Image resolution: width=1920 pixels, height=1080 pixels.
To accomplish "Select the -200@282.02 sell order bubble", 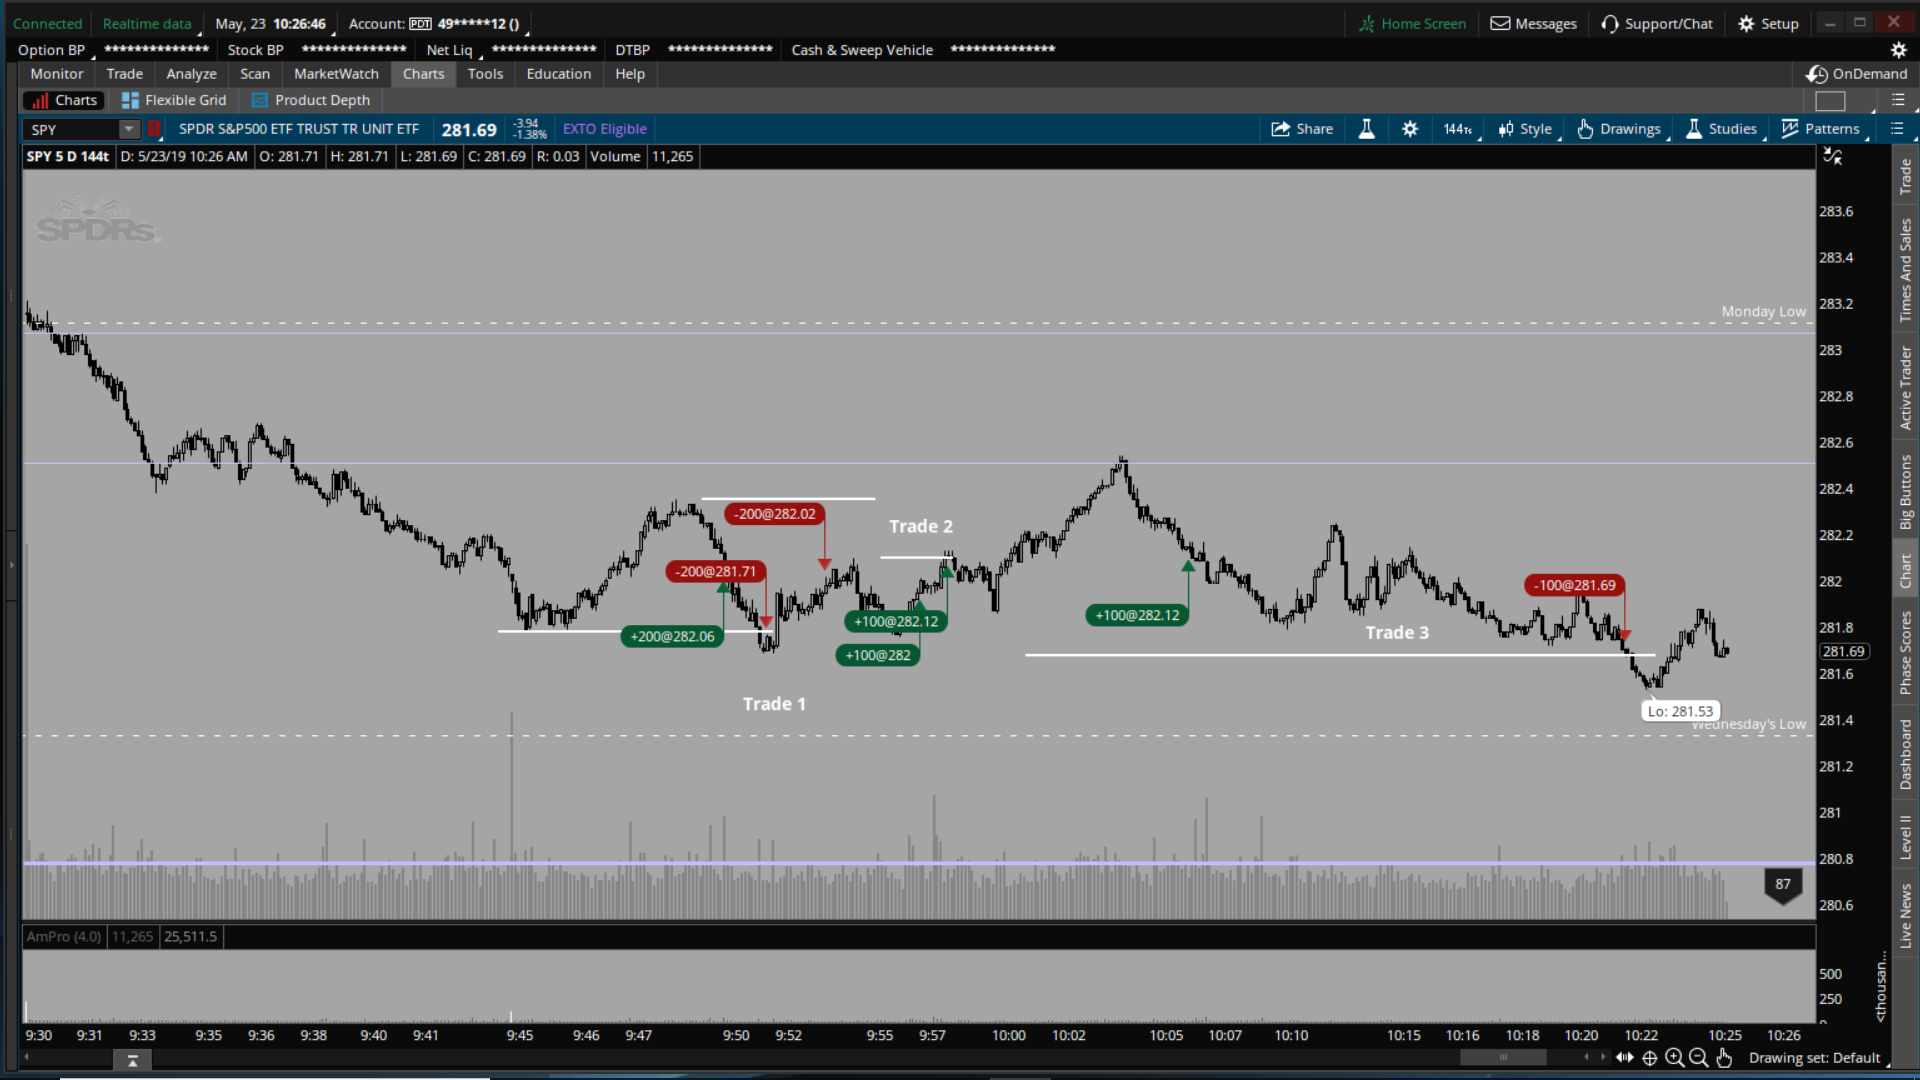I will tap(775, 514).
